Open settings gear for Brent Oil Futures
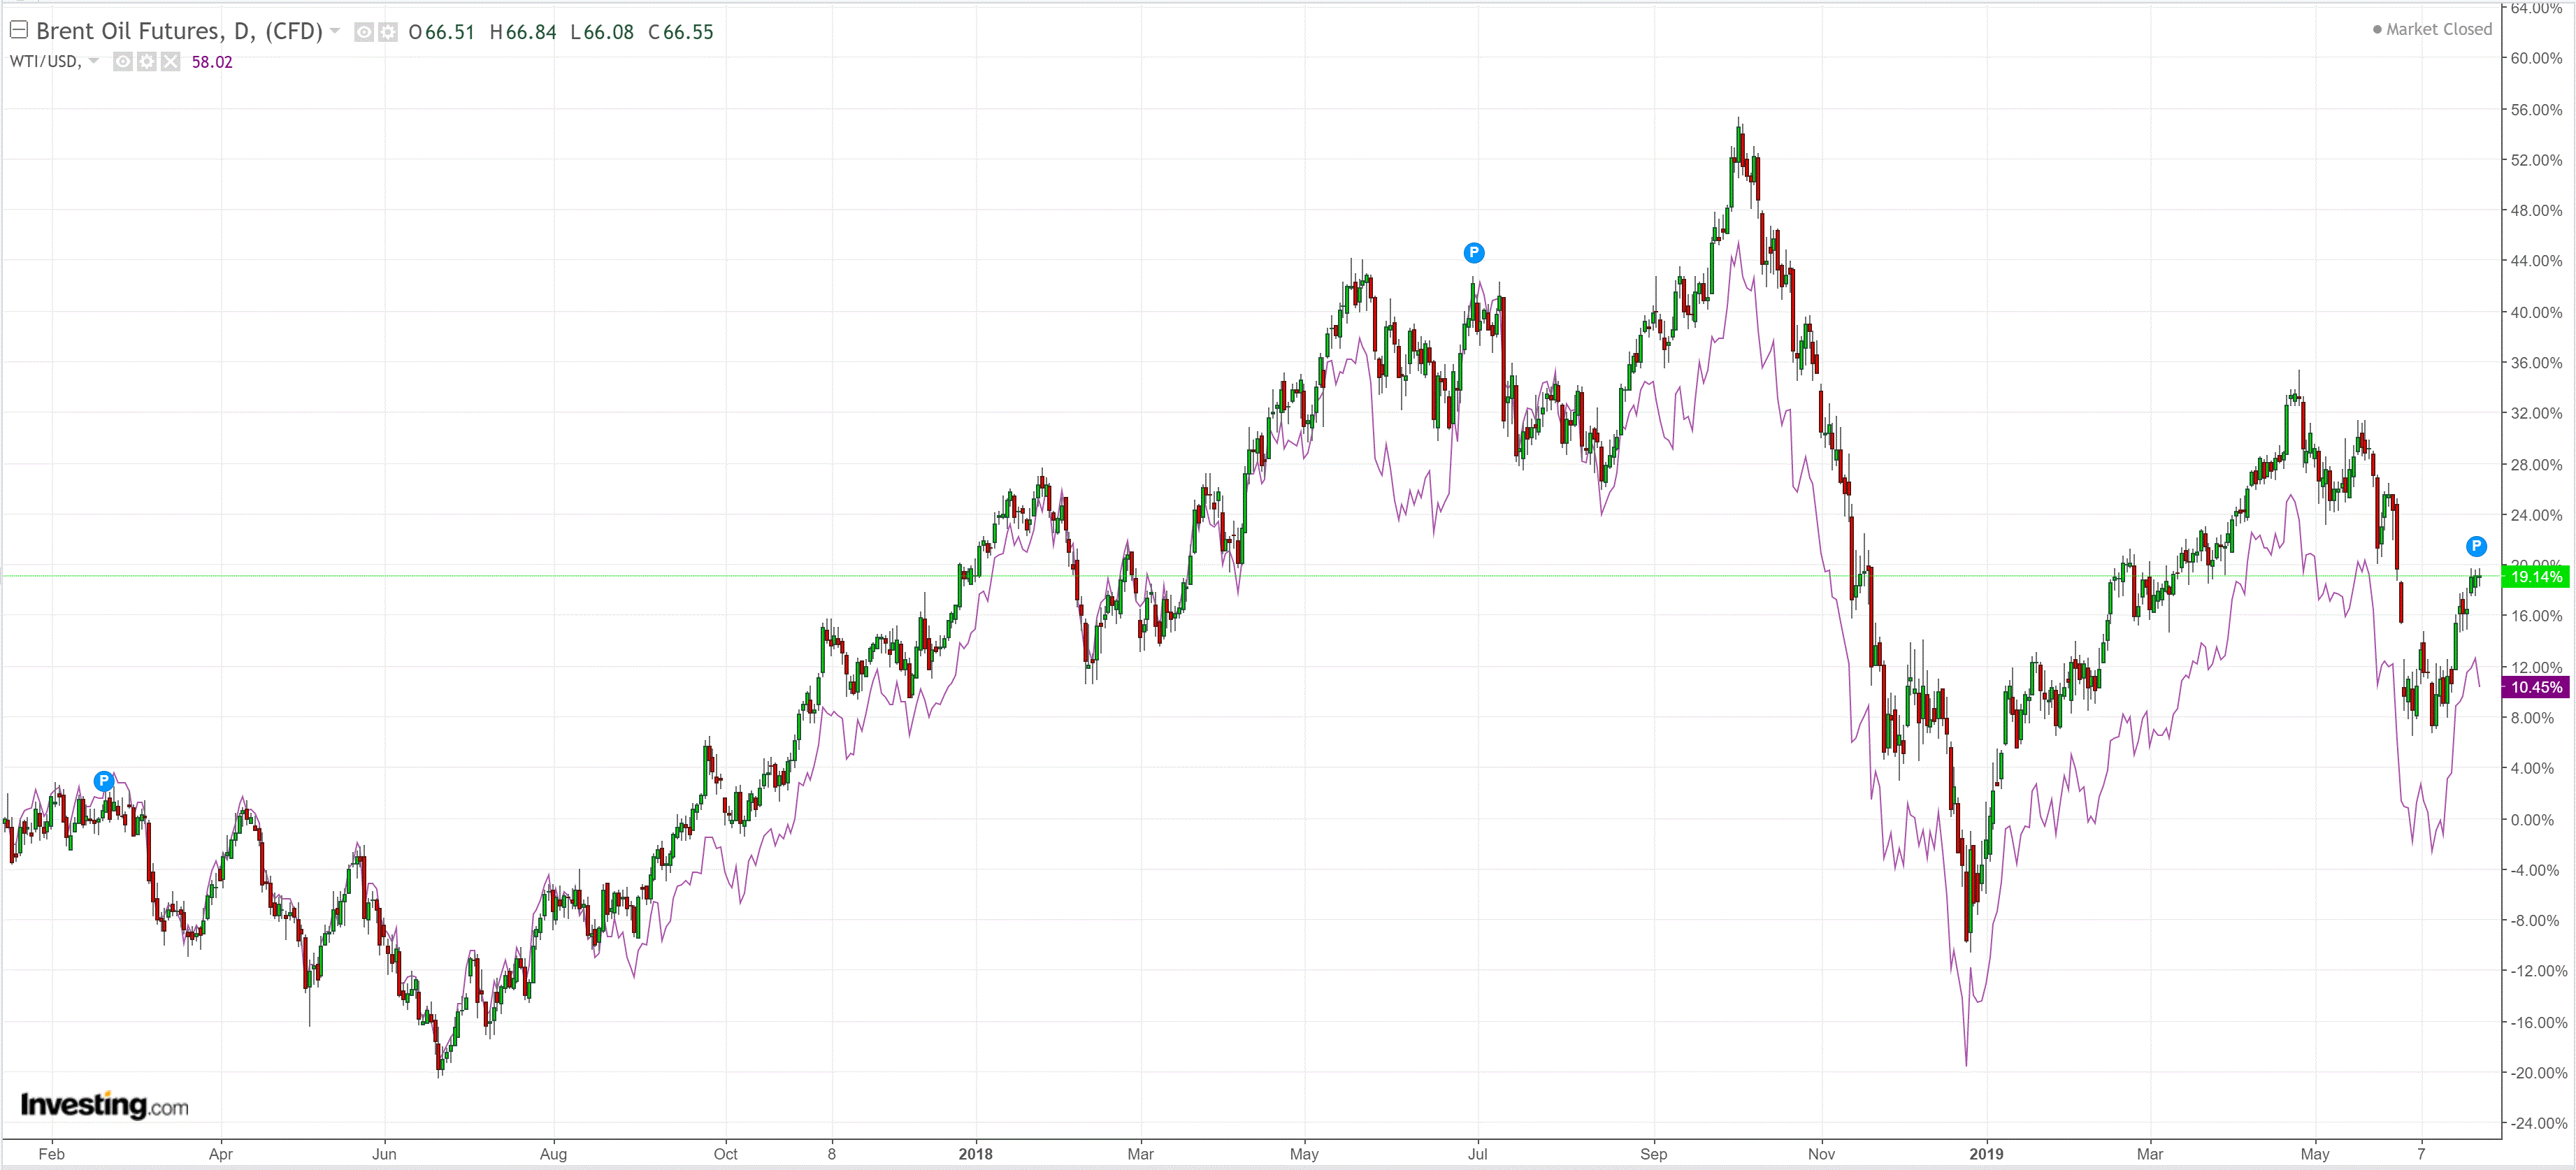2576x1170 pixels. coord(387,32)
